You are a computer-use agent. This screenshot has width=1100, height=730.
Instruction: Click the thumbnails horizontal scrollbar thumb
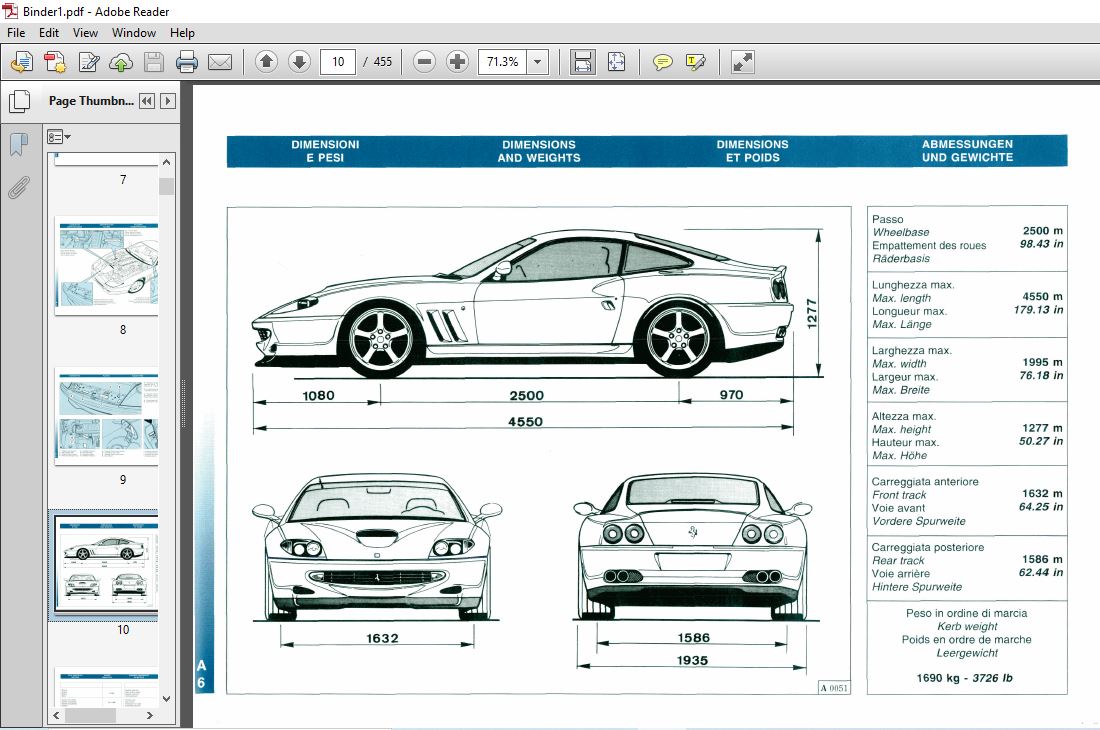(90, 715)
